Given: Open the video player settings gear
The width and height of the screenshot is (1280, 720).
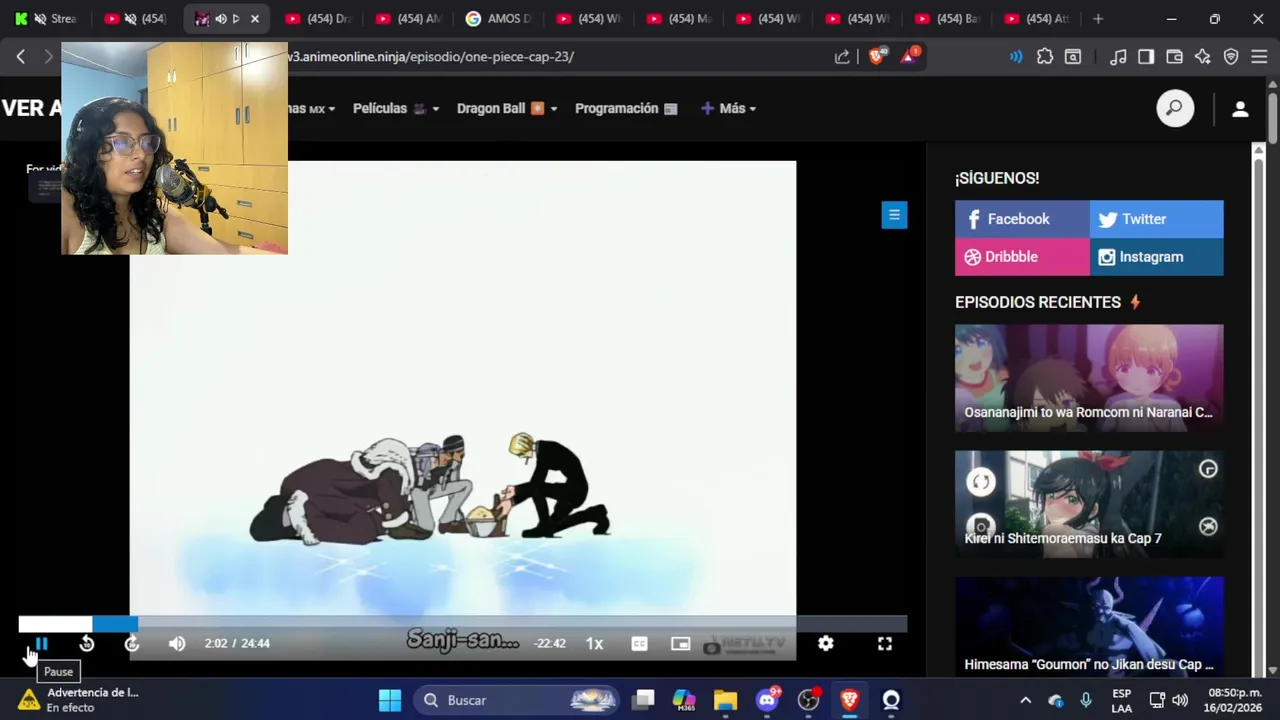Looking at the screenshot, I should [x=825, y=644].
